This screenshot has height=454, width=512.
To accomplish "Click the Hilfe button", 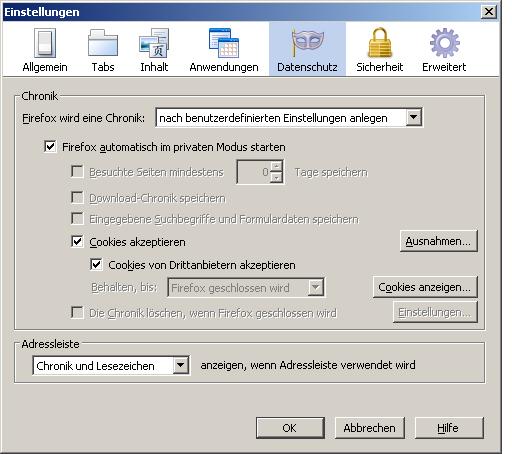I will pos(449,428).
